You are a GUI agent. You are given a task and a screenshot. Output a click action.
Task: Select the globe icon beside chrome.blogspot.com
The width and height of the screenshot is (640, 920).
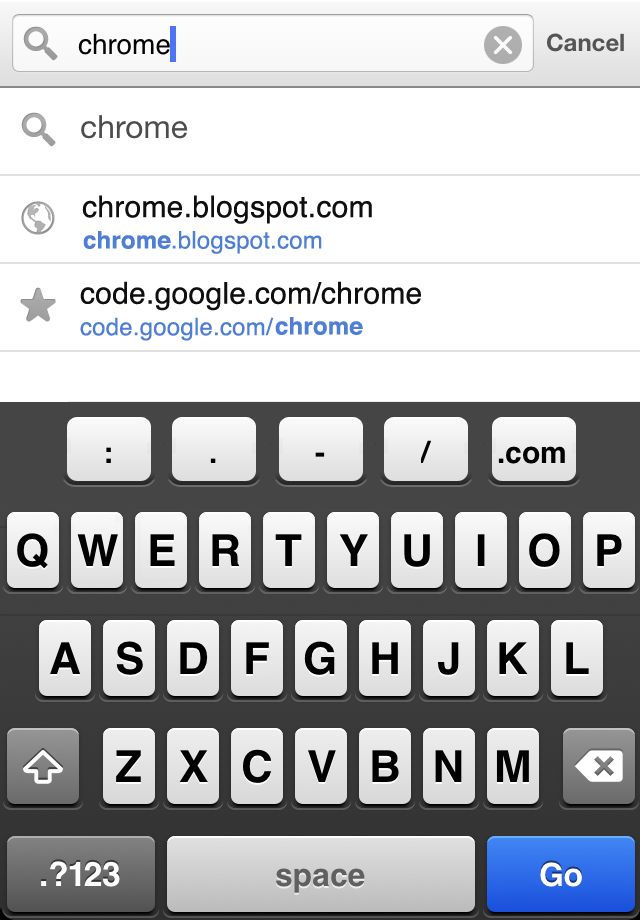tap(38, 218)
